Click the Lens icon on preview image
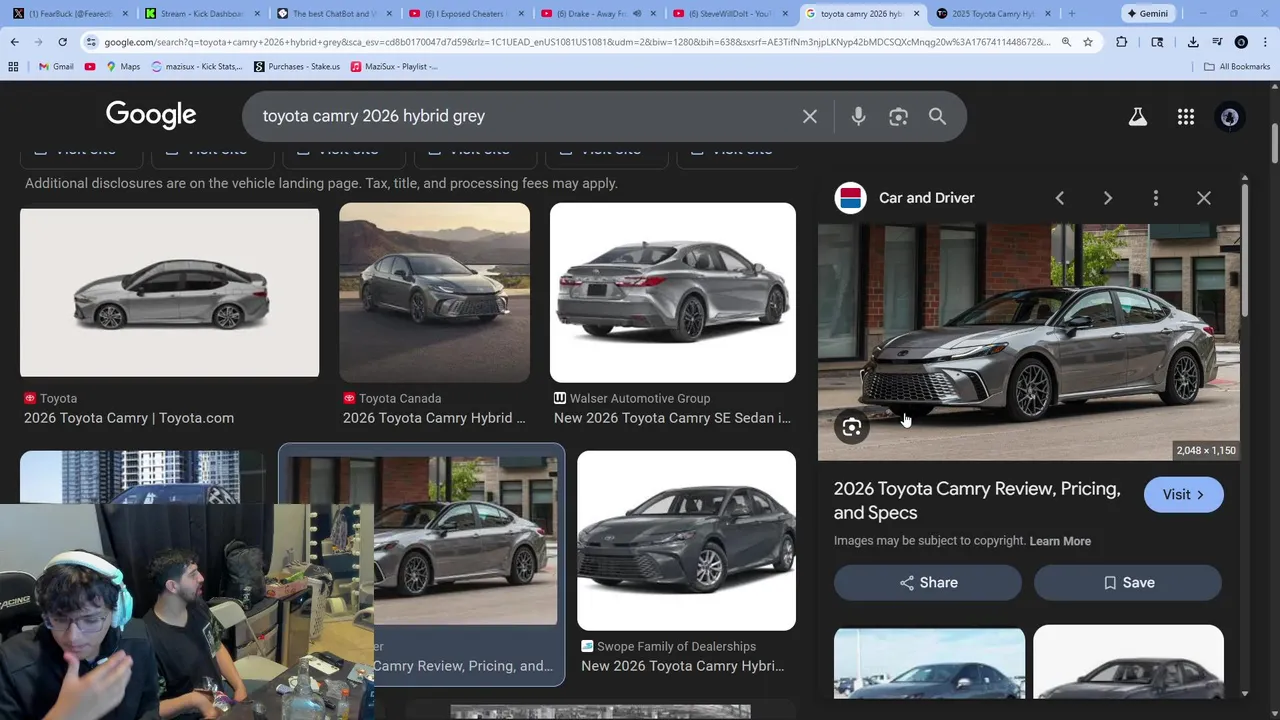The width and height of the screenshot is (1280, 720). pos(852,427)
